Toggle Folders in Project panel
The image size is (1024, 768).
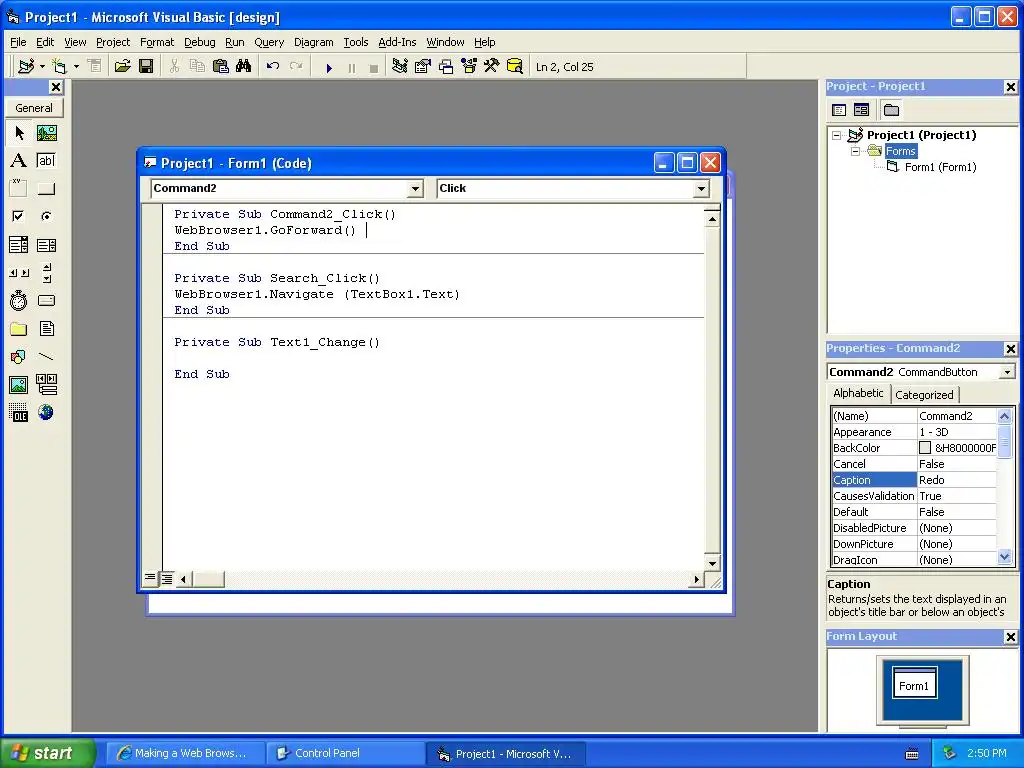tap(891, 110)
